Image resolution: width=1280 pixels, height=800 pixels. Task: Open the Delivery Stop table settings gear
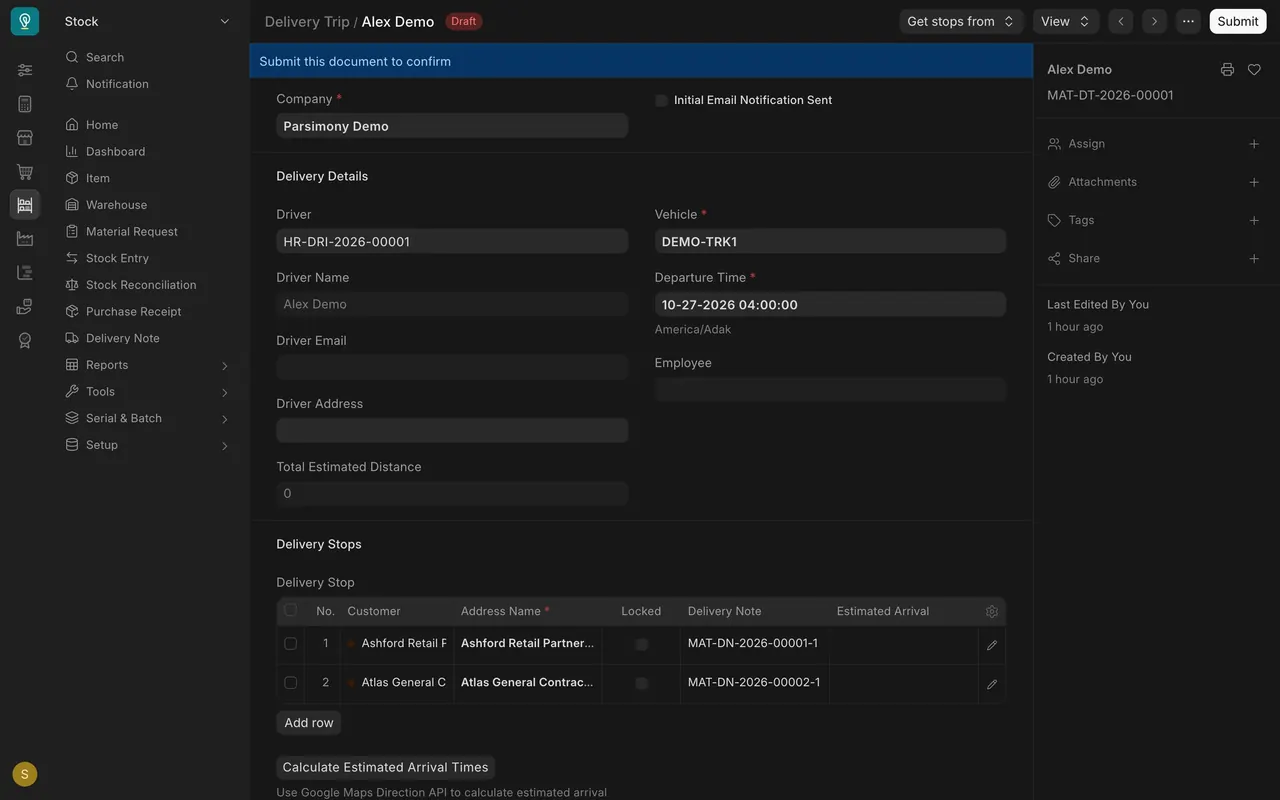[992, 611]
